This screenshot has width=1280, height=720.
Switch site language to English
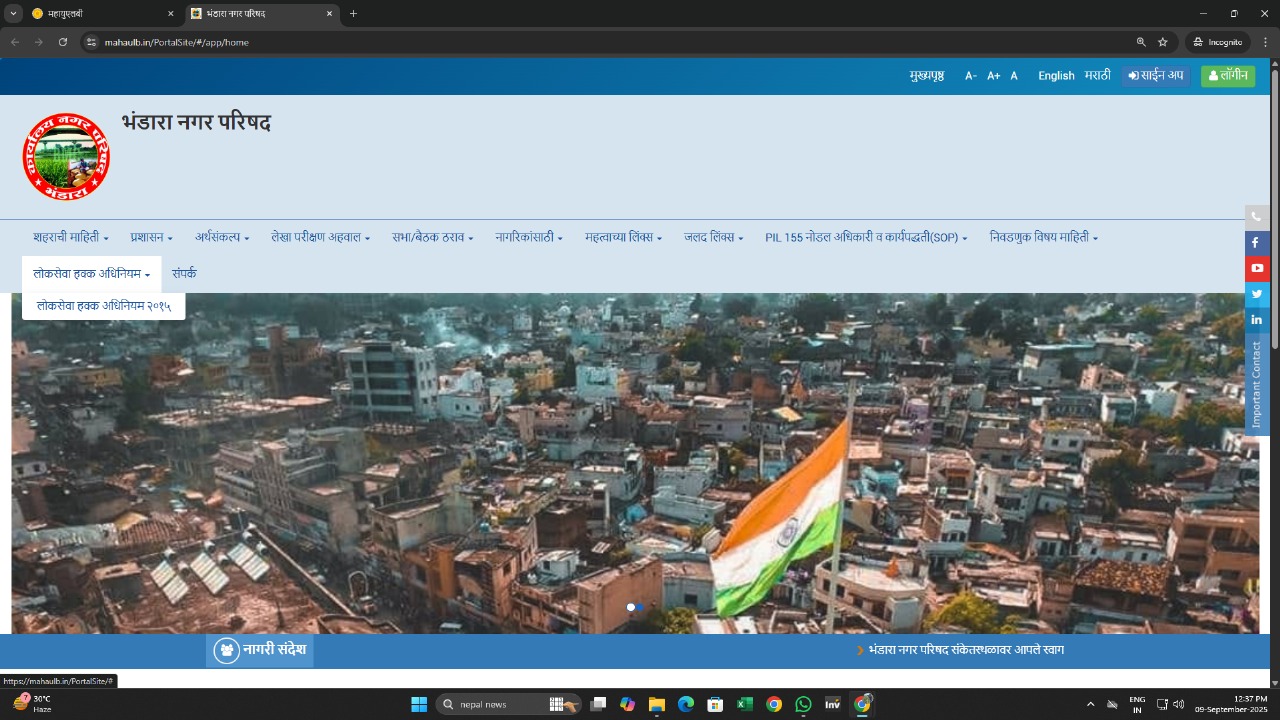tap(1056, 76)
